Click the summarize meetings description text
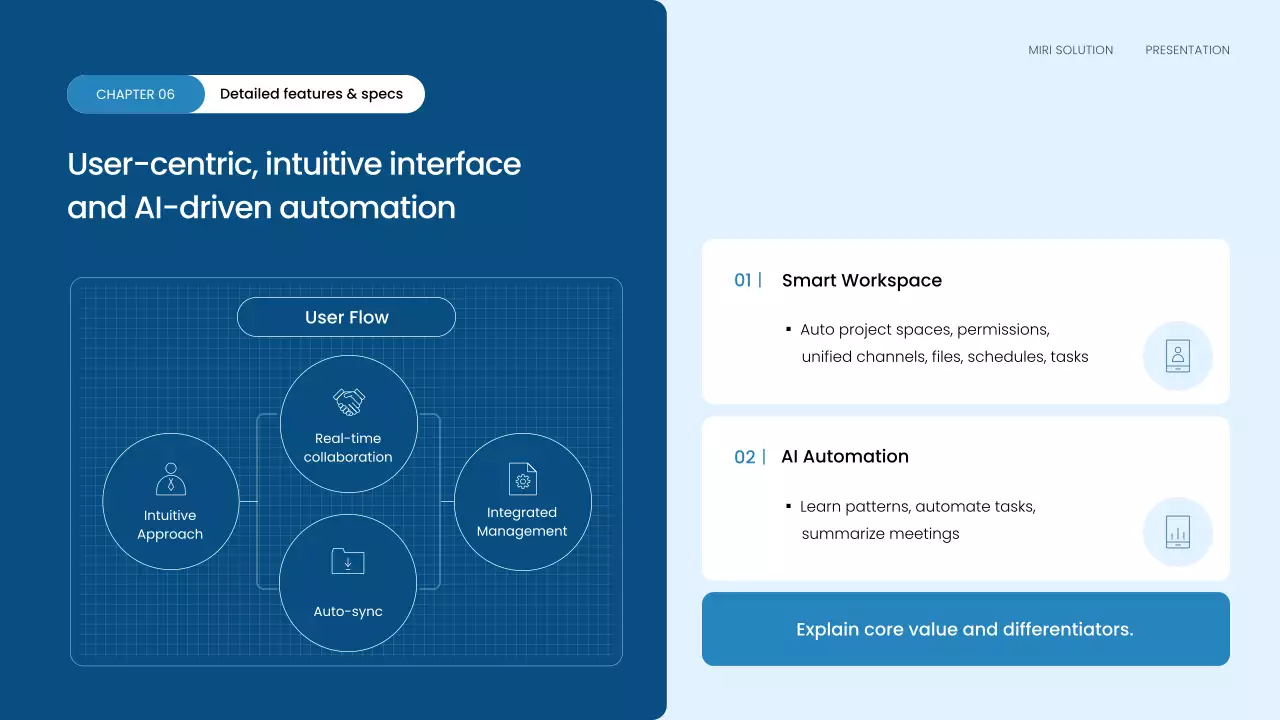 point(880,534)
